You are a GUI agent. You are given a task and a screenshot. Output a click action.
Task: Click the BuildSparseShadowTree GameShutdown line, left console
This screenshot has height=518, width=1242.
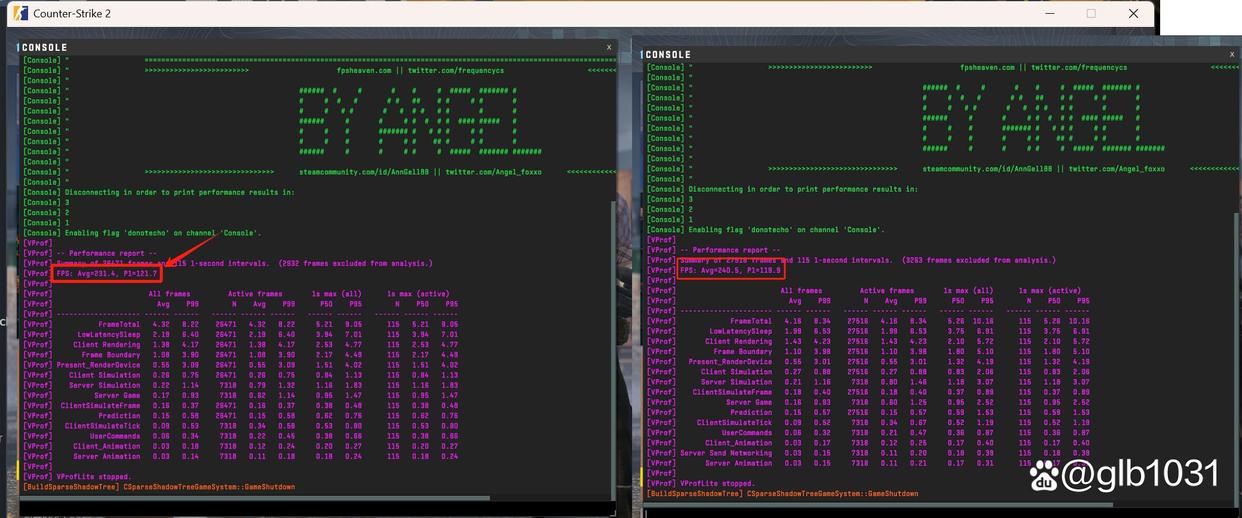(159, 487)
